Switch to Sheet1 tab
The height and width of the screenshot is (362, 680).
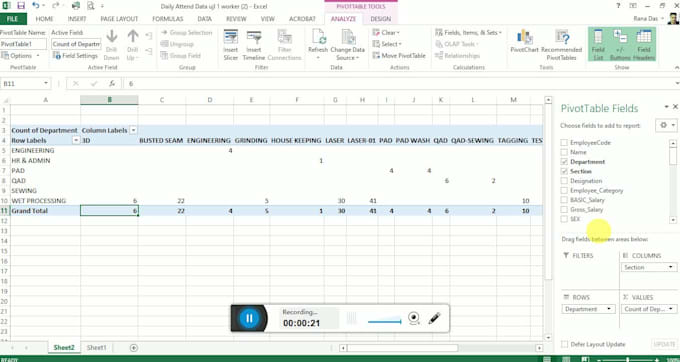(x=96, y=348)
